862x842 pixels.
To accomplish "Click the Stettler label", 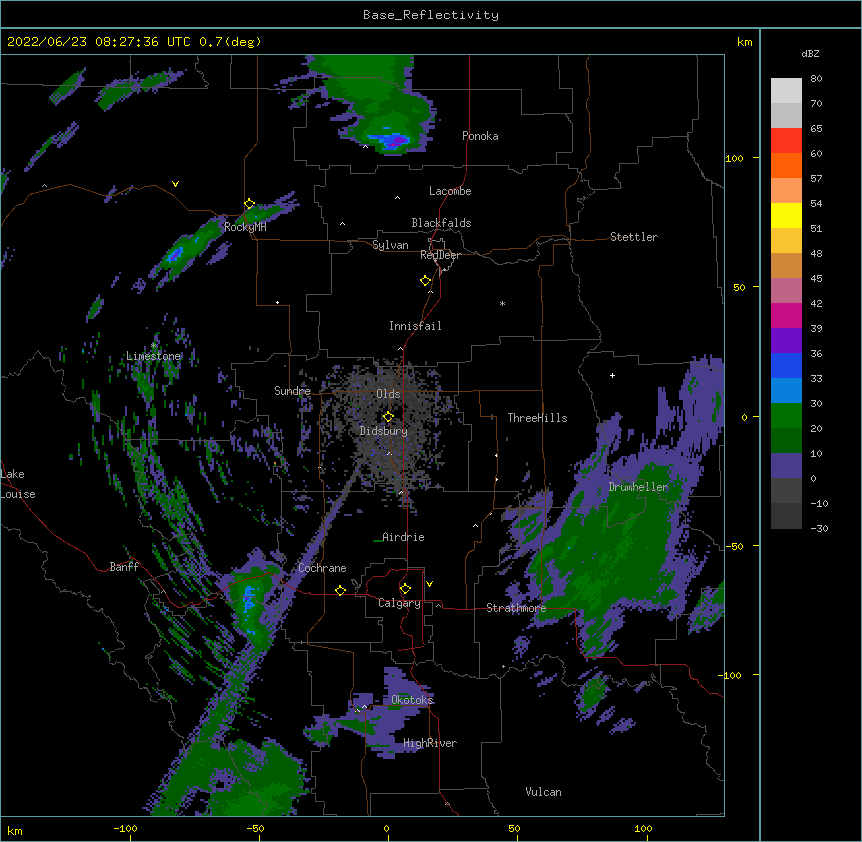I will [x=634, y=237].
